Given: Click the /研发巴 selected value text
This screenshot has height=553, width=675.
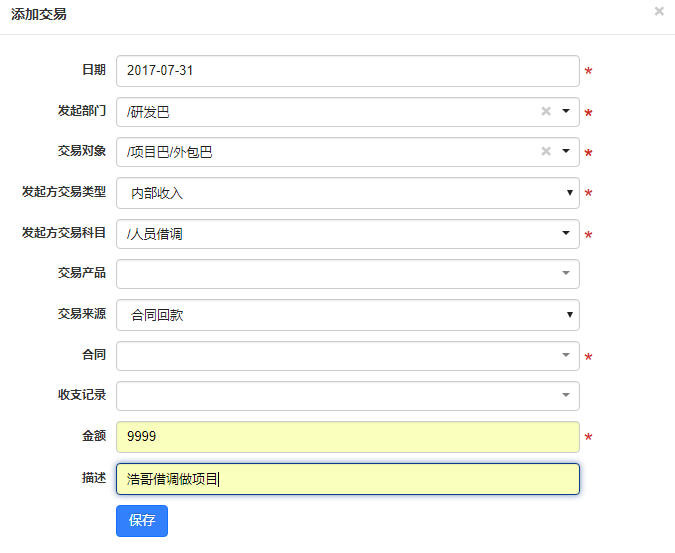Looking at the screenshot, I should tap(148, 112).
